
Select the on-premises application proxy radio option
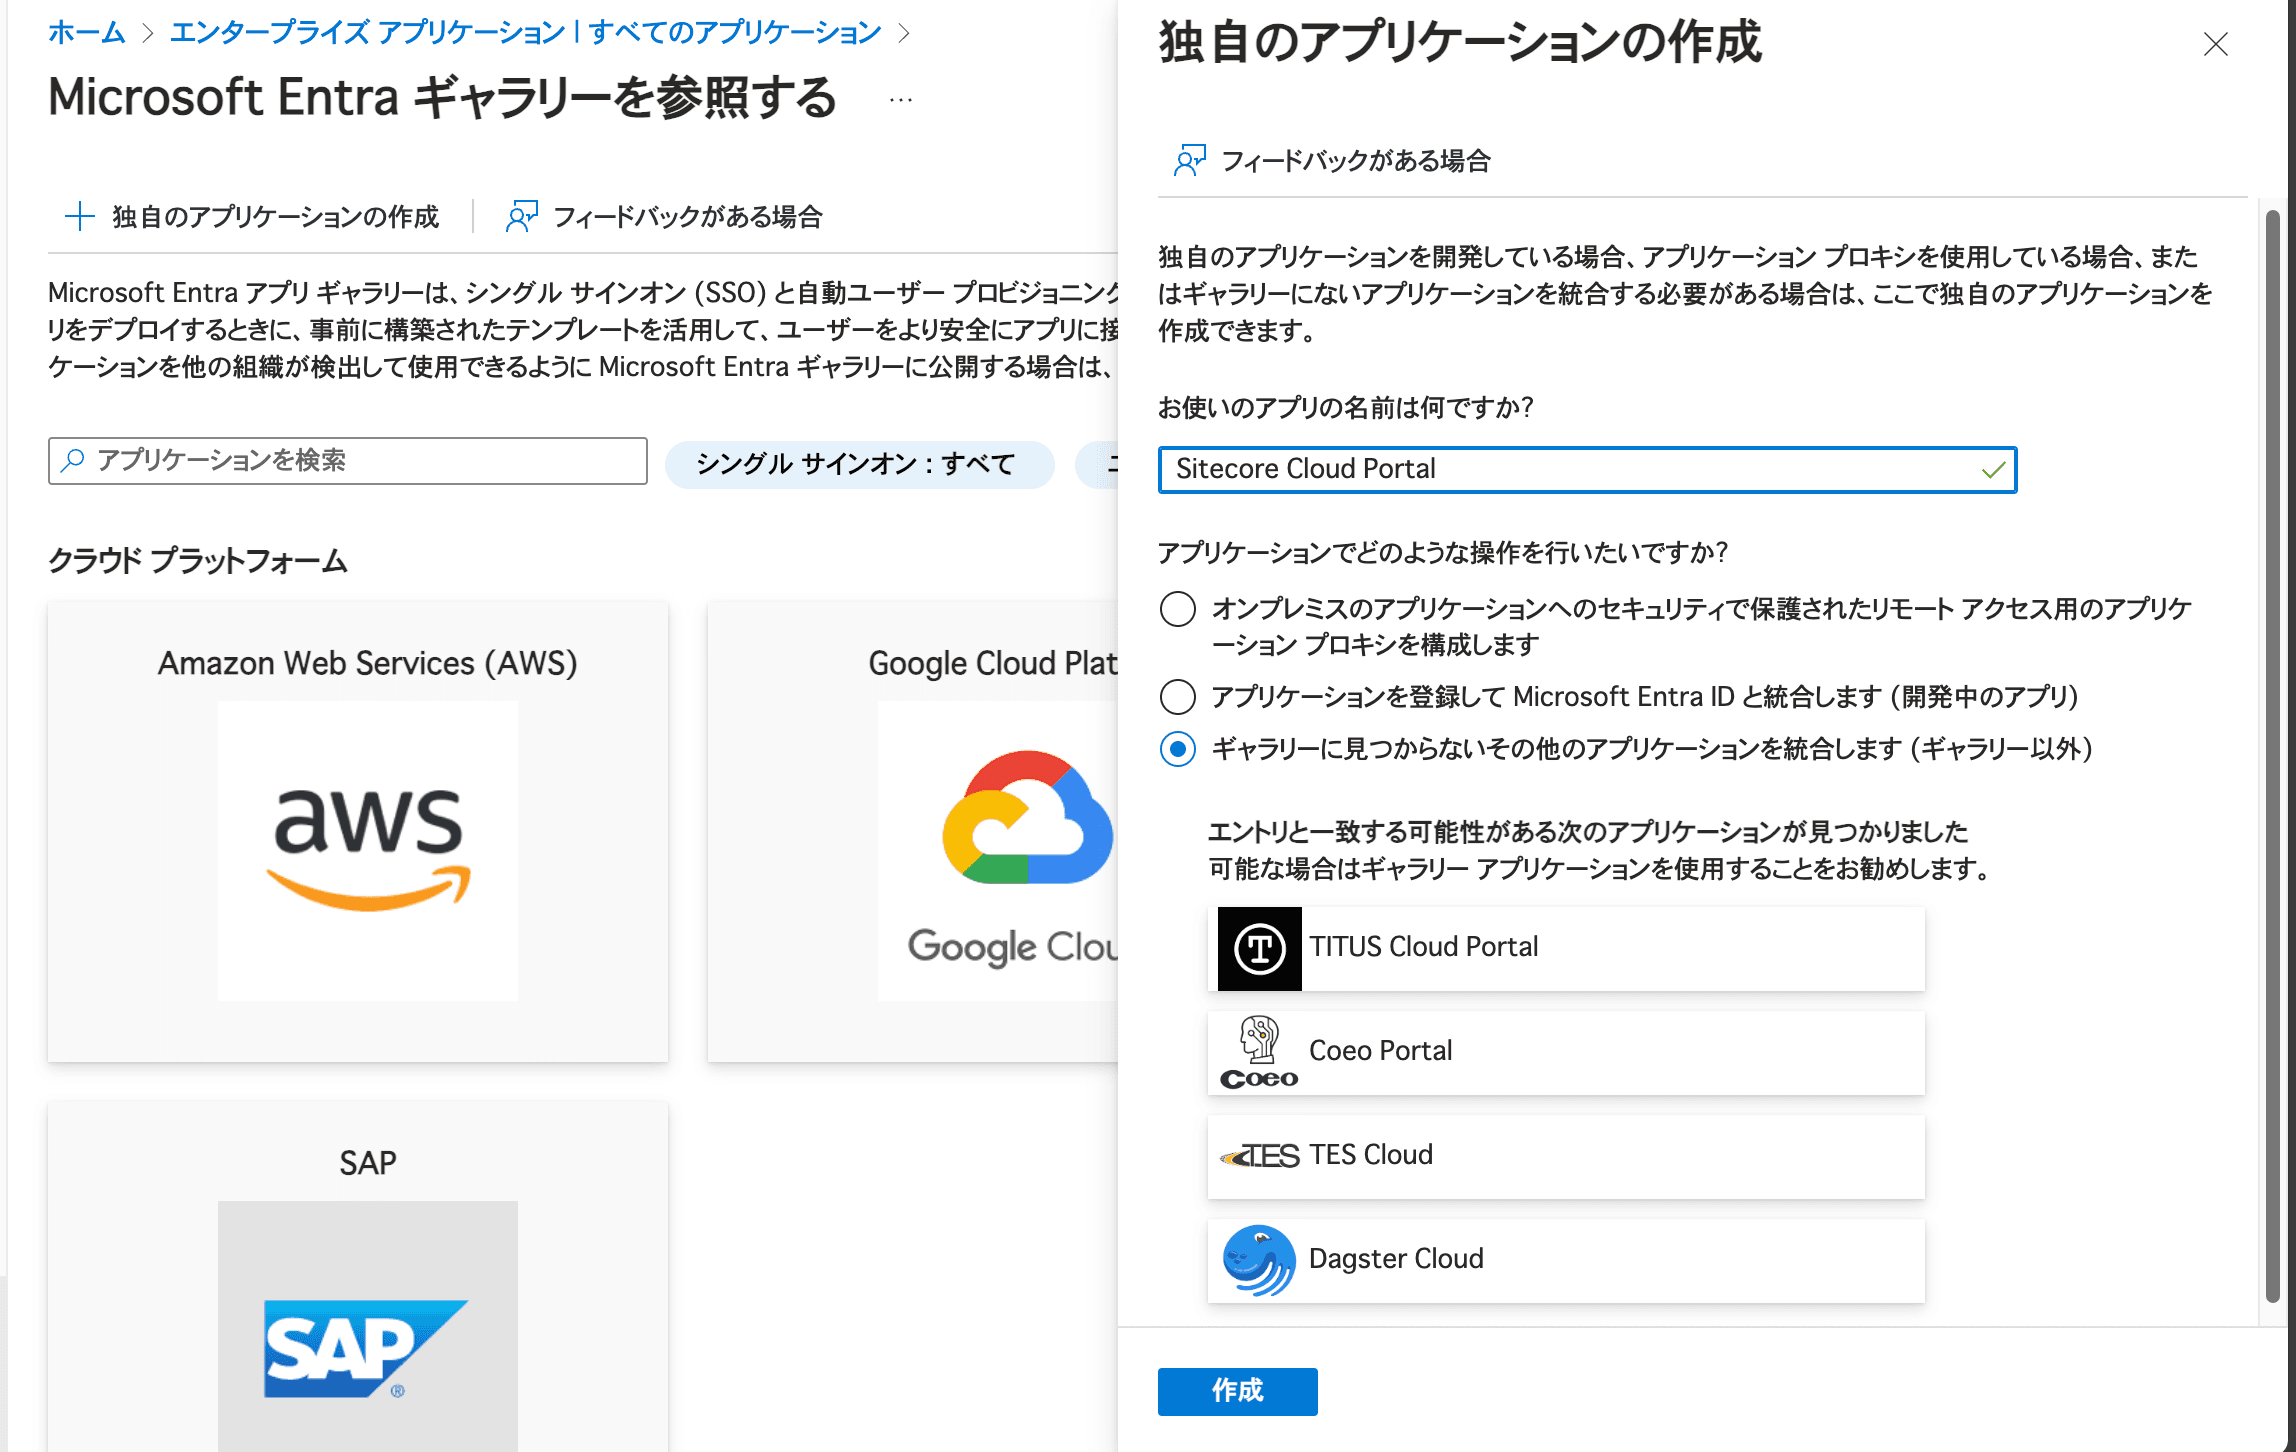pos(1177,608)
